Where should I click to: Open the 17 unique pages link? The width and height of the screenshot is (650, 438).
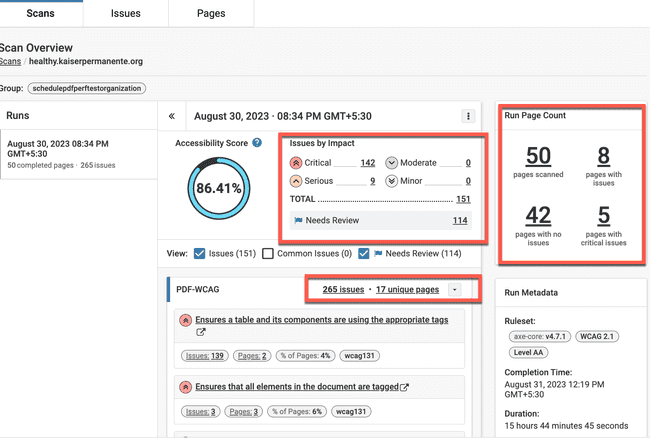[407, 289]
